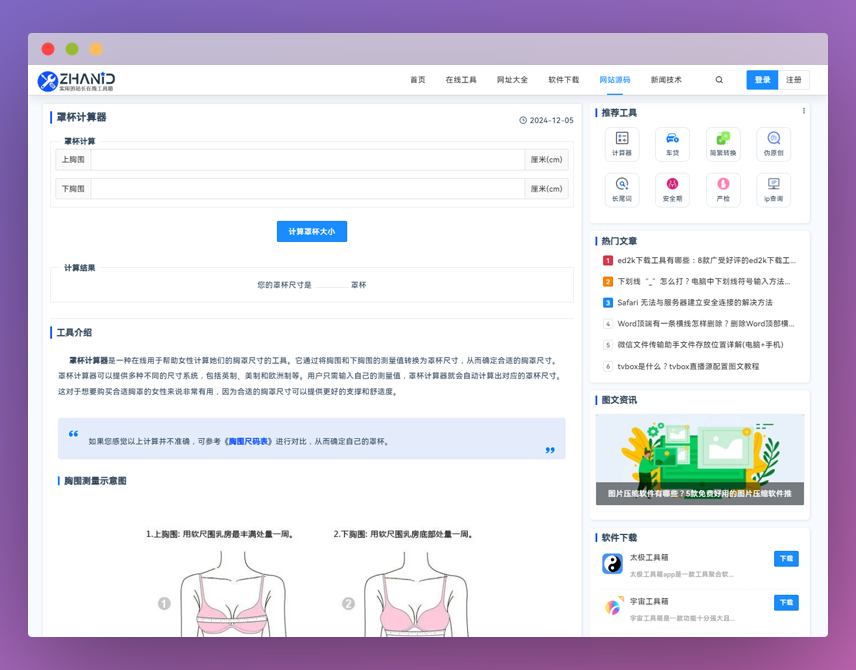Open article 'ed2k下载工具有哪些'

706,260
